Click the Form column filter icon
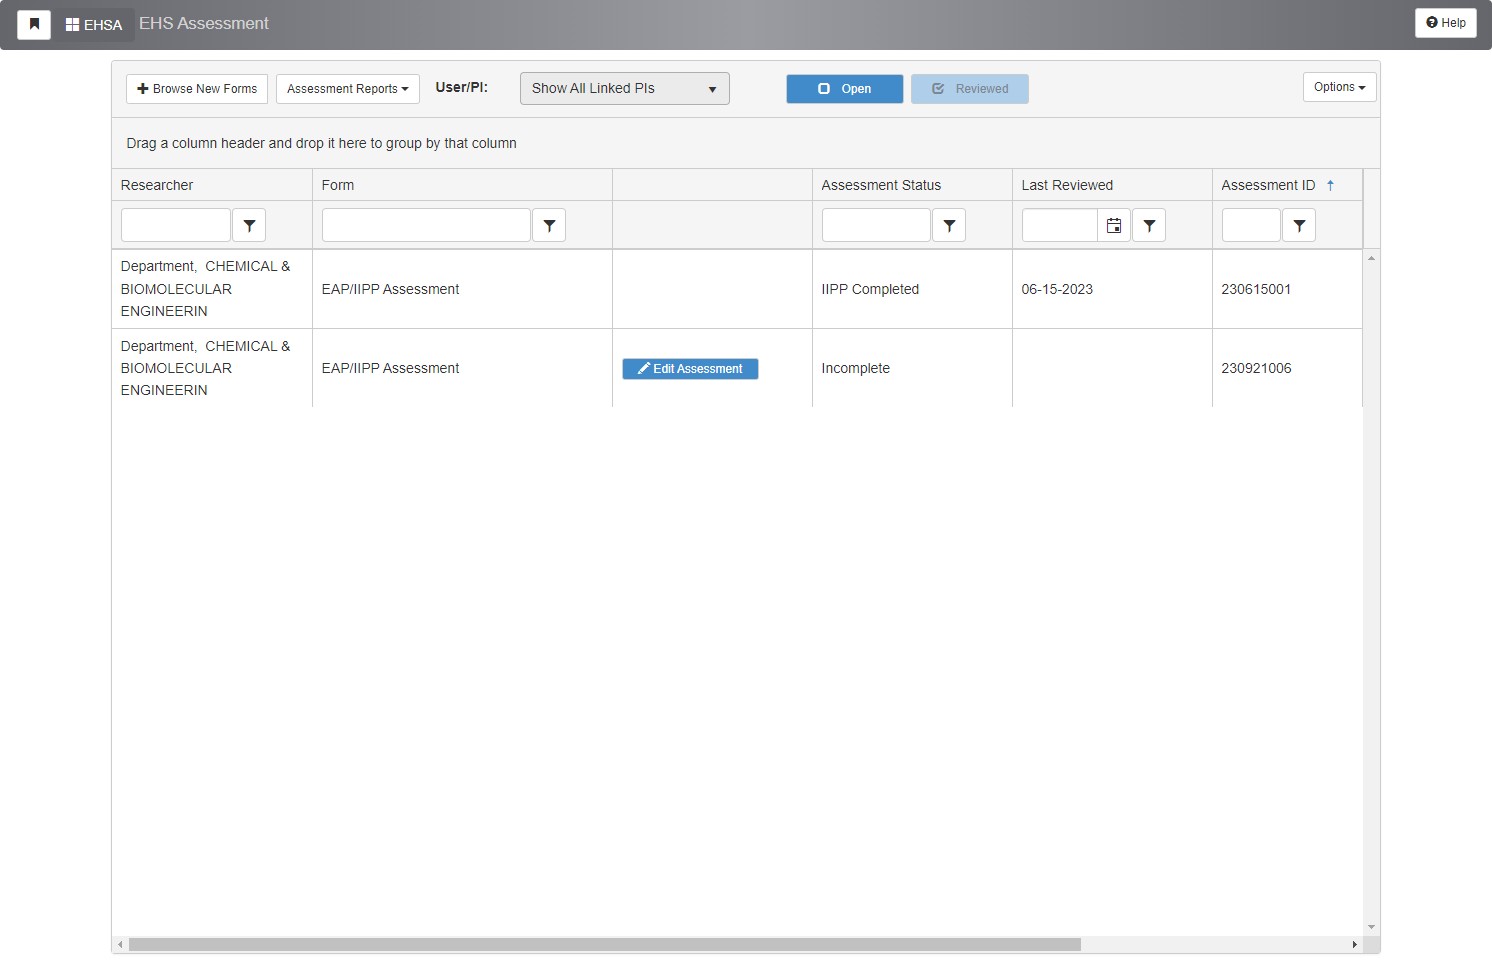The width and height of the screenshot is (1492, 962). click(549, 226)
